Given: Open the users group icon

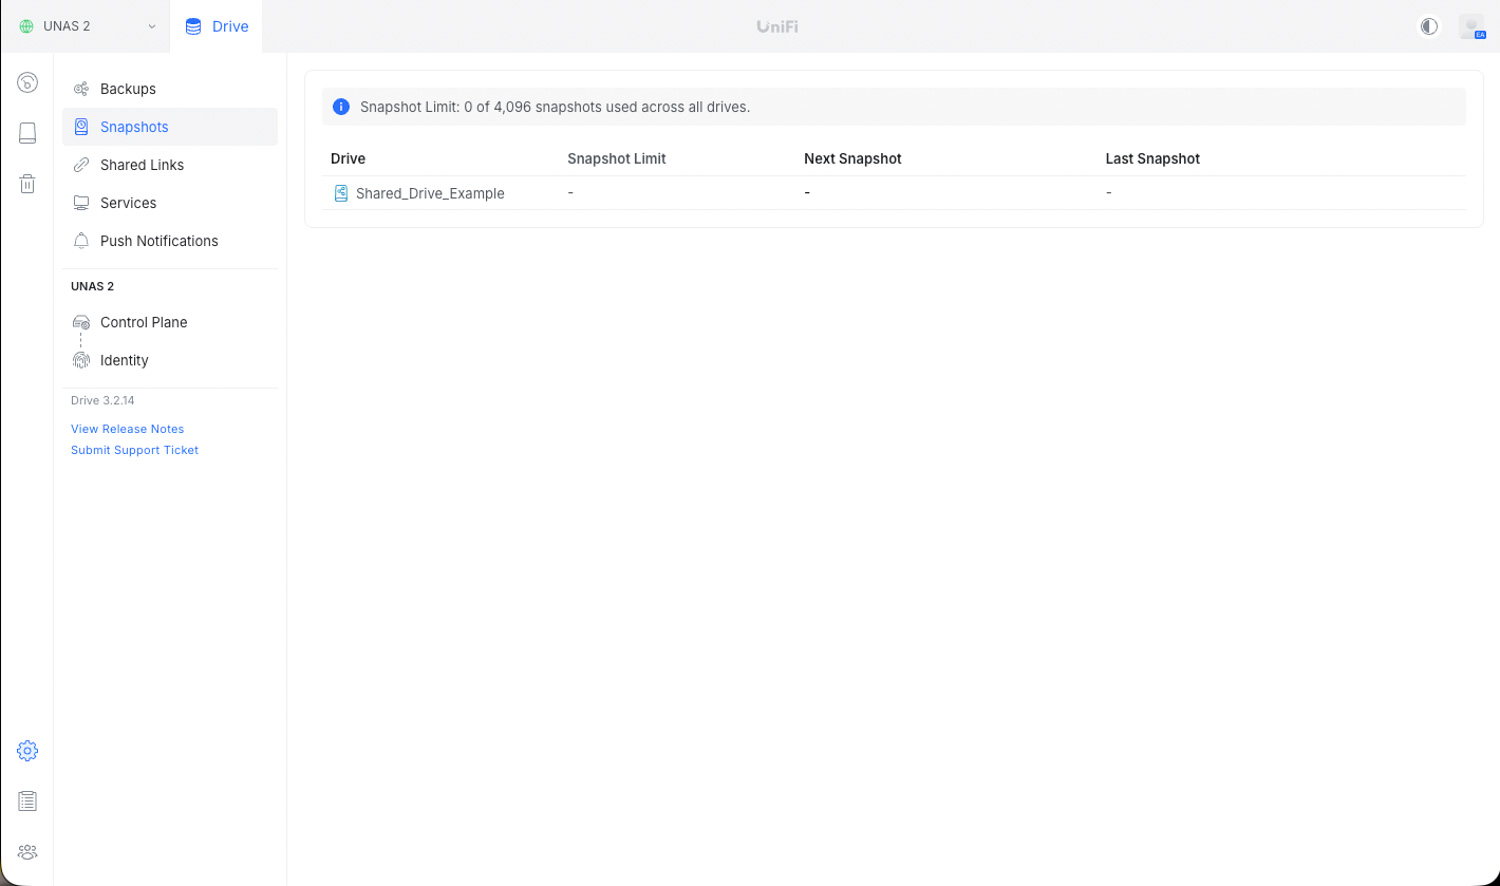Looking at the screenshot, I should coord(27,852).
